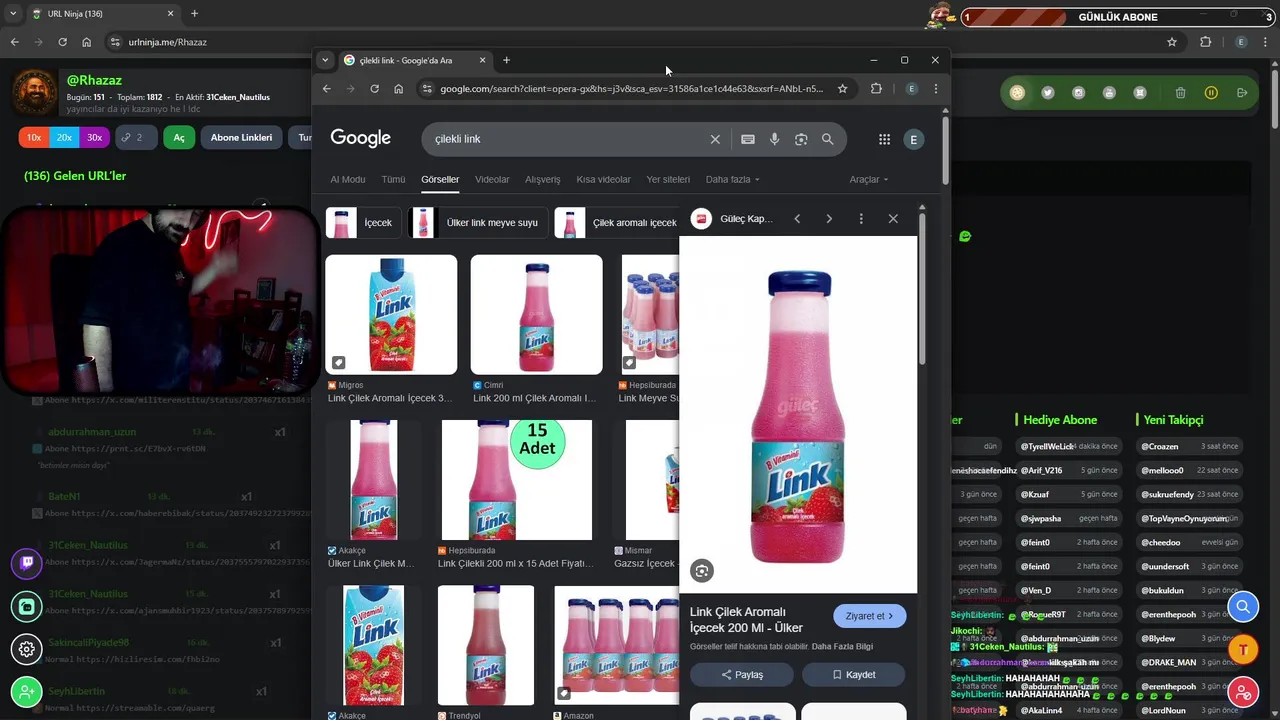Viewport: 1280px width, 720px height.
Task: Click the Google search input field
Action: pyautogui.click(x=570, y=139)
